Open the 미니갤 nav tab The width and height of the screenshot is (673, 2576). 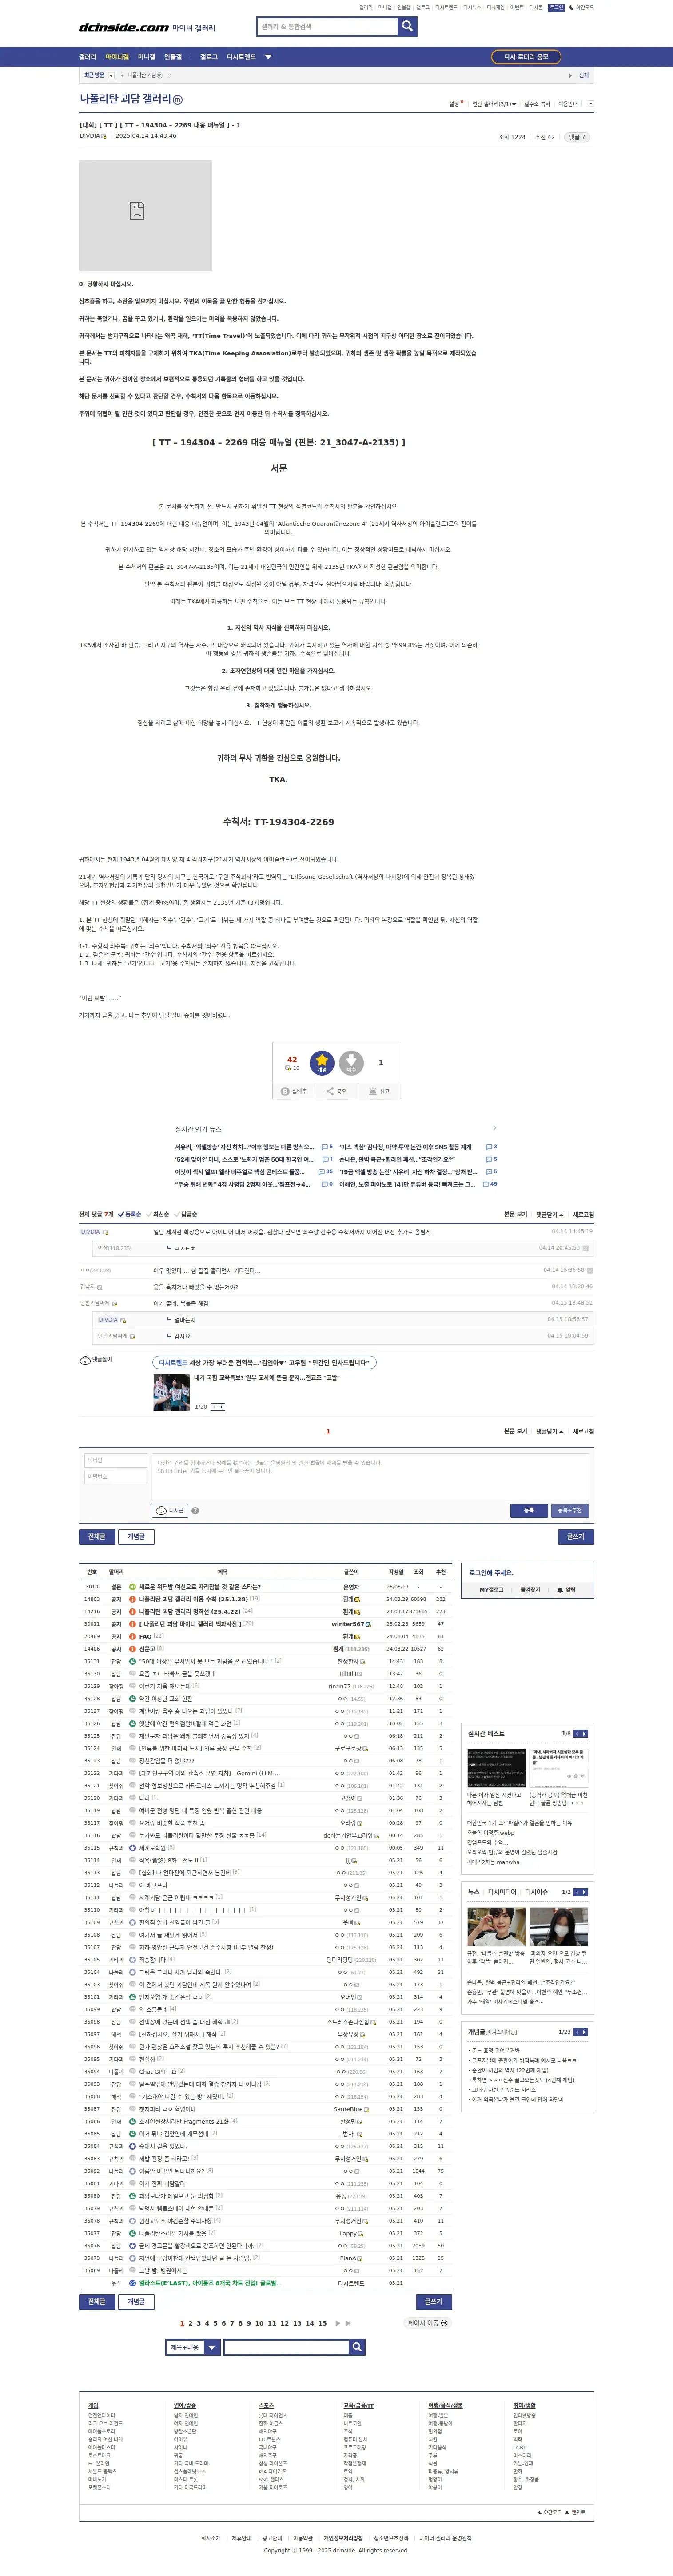coord(146,57)
